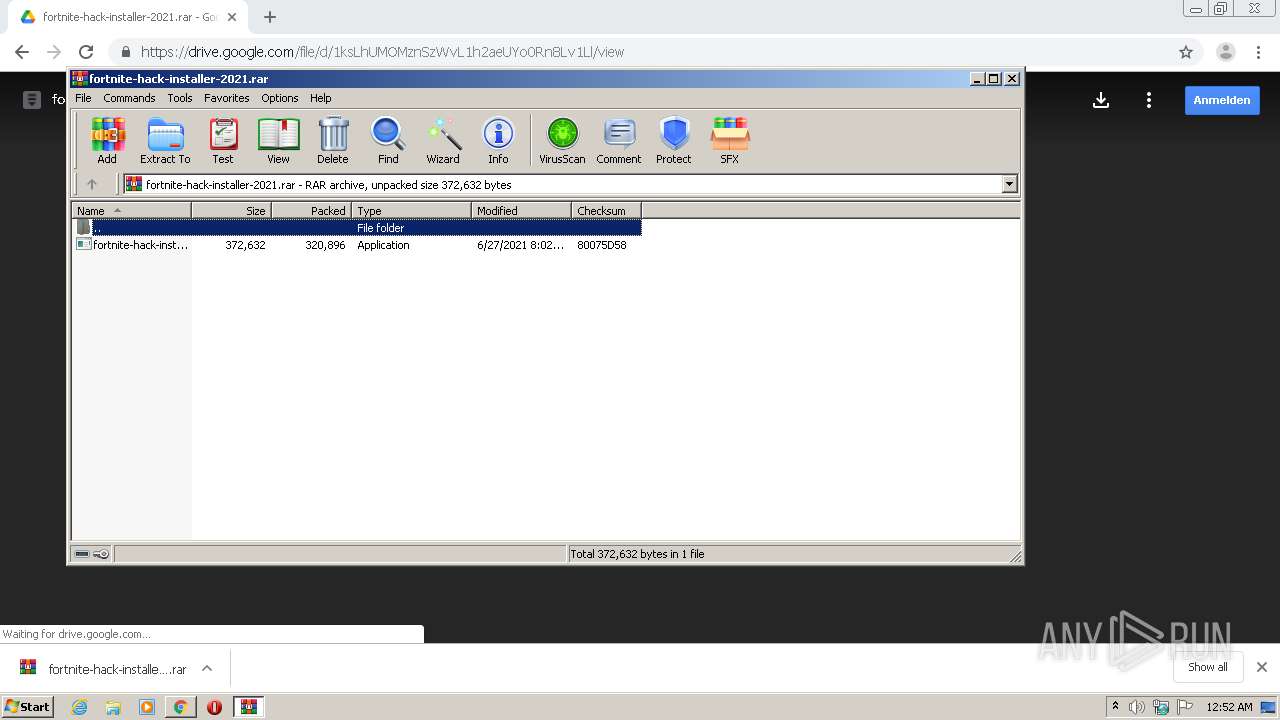Expand download item options chevron
Image resolution: width=1280 pixels, height=720 pixels.
pos(207,669)
